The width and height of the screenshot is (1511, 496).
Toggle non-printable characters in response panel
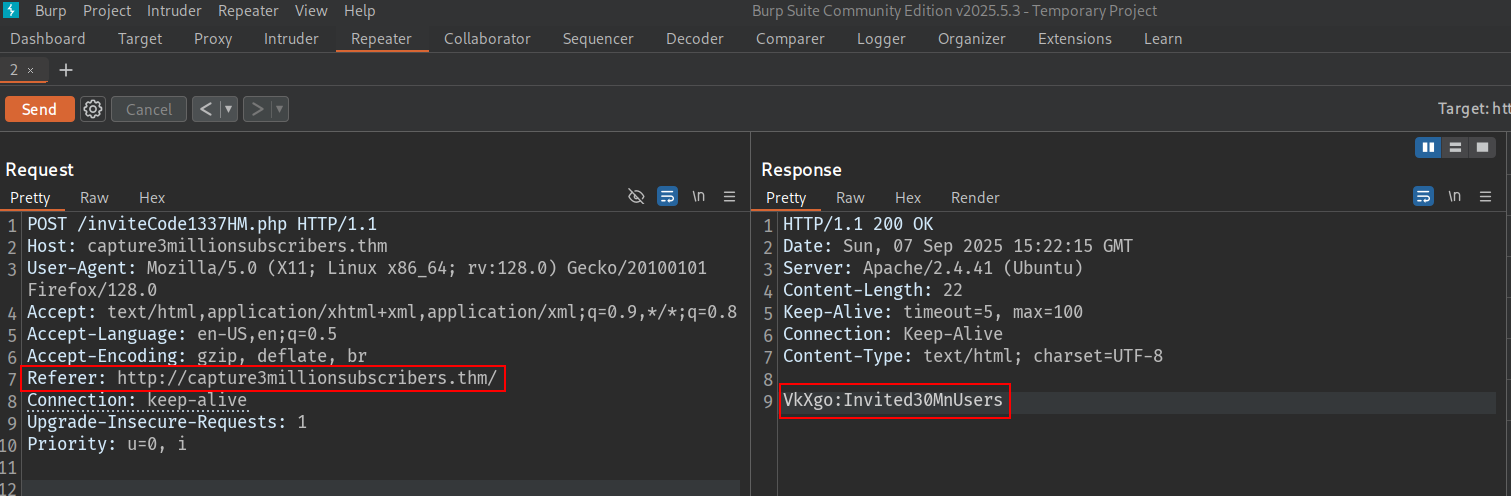click(1454, 197)
